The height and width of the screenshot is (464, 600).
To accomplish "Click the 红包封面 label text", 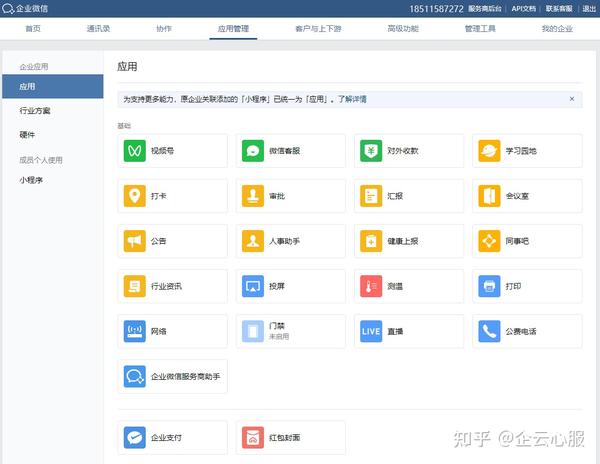I will tap(284, 438).
